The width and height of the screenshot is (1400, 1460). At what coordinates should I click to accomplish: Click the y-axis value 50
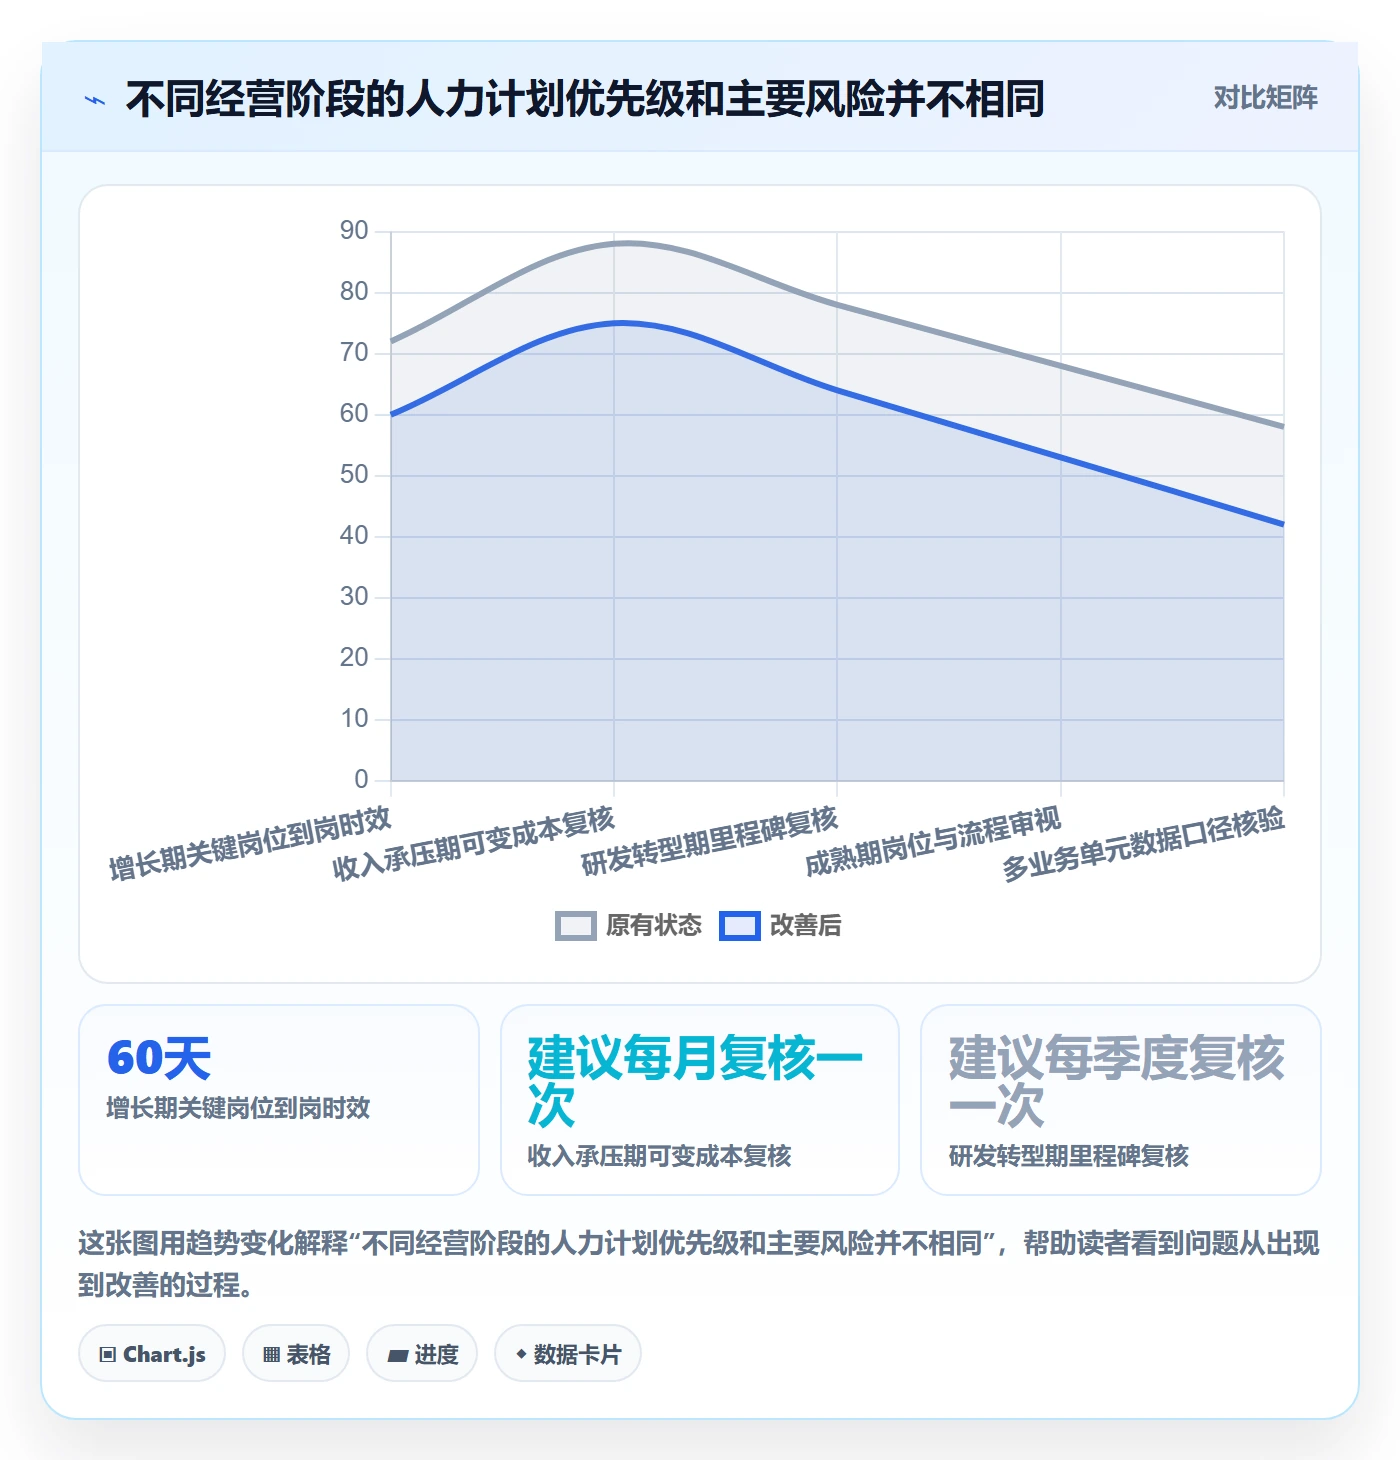(354, 475)
